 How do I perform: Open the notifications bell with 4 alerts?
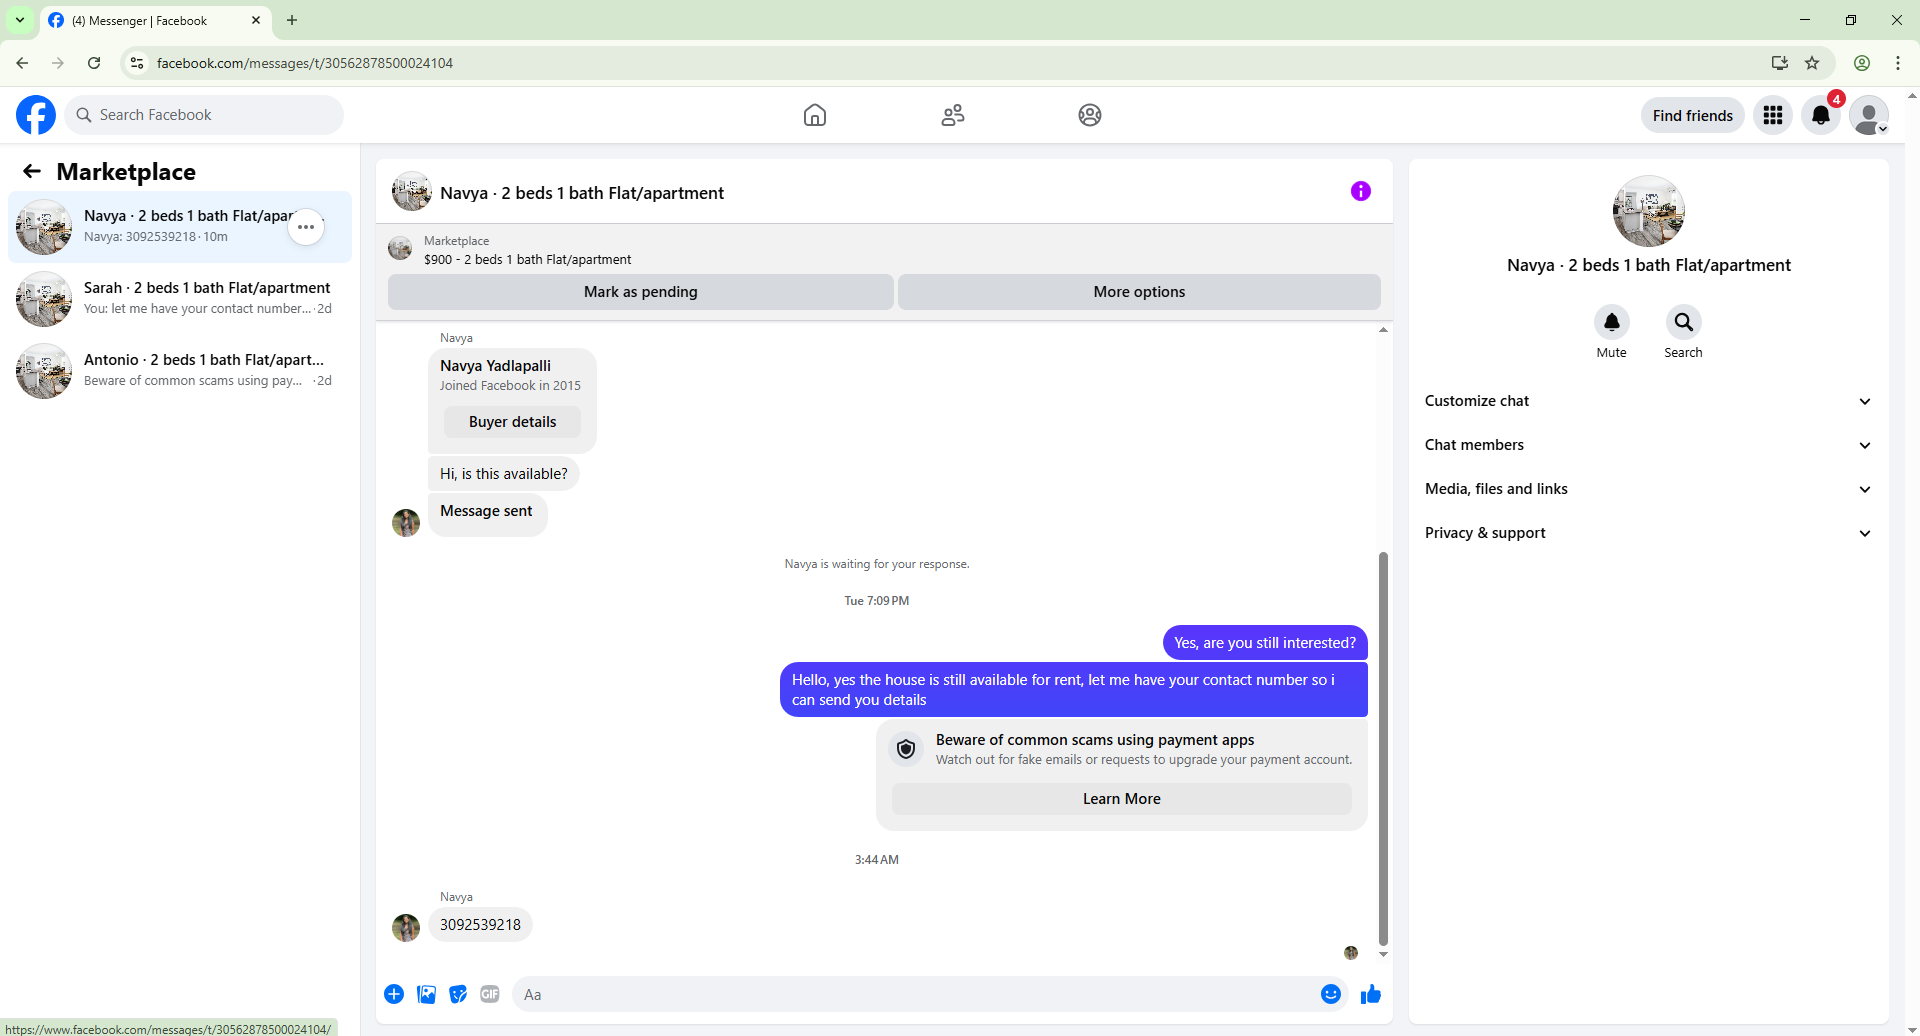click(x=1821, y=115)
